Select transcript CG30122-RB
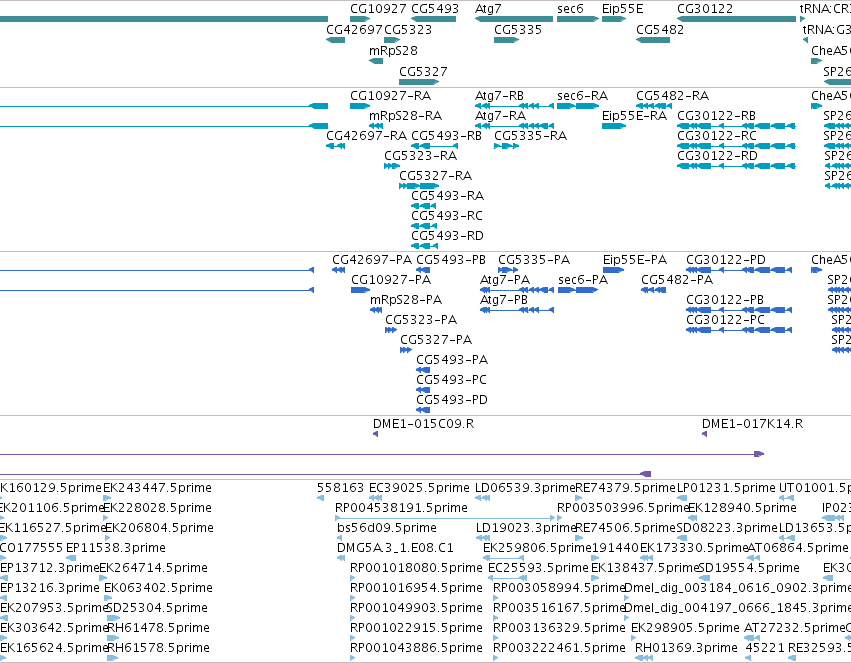 pyautogui.click(x=736, y=126)
